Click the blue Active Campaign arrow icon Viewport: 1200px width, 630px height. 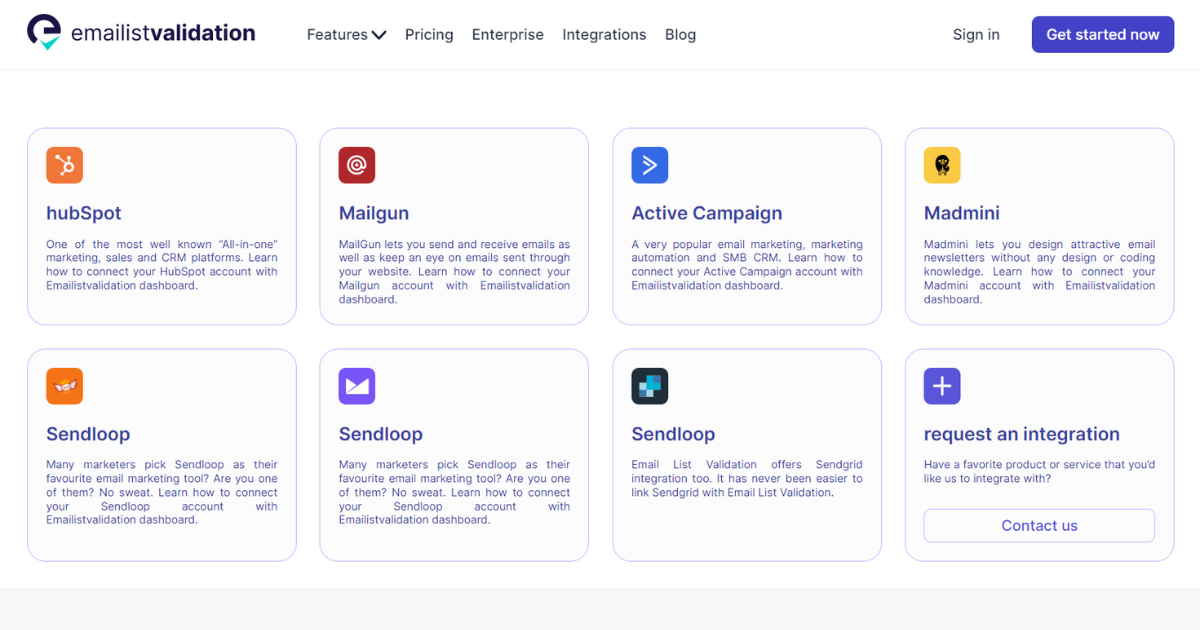coord(650,165)
